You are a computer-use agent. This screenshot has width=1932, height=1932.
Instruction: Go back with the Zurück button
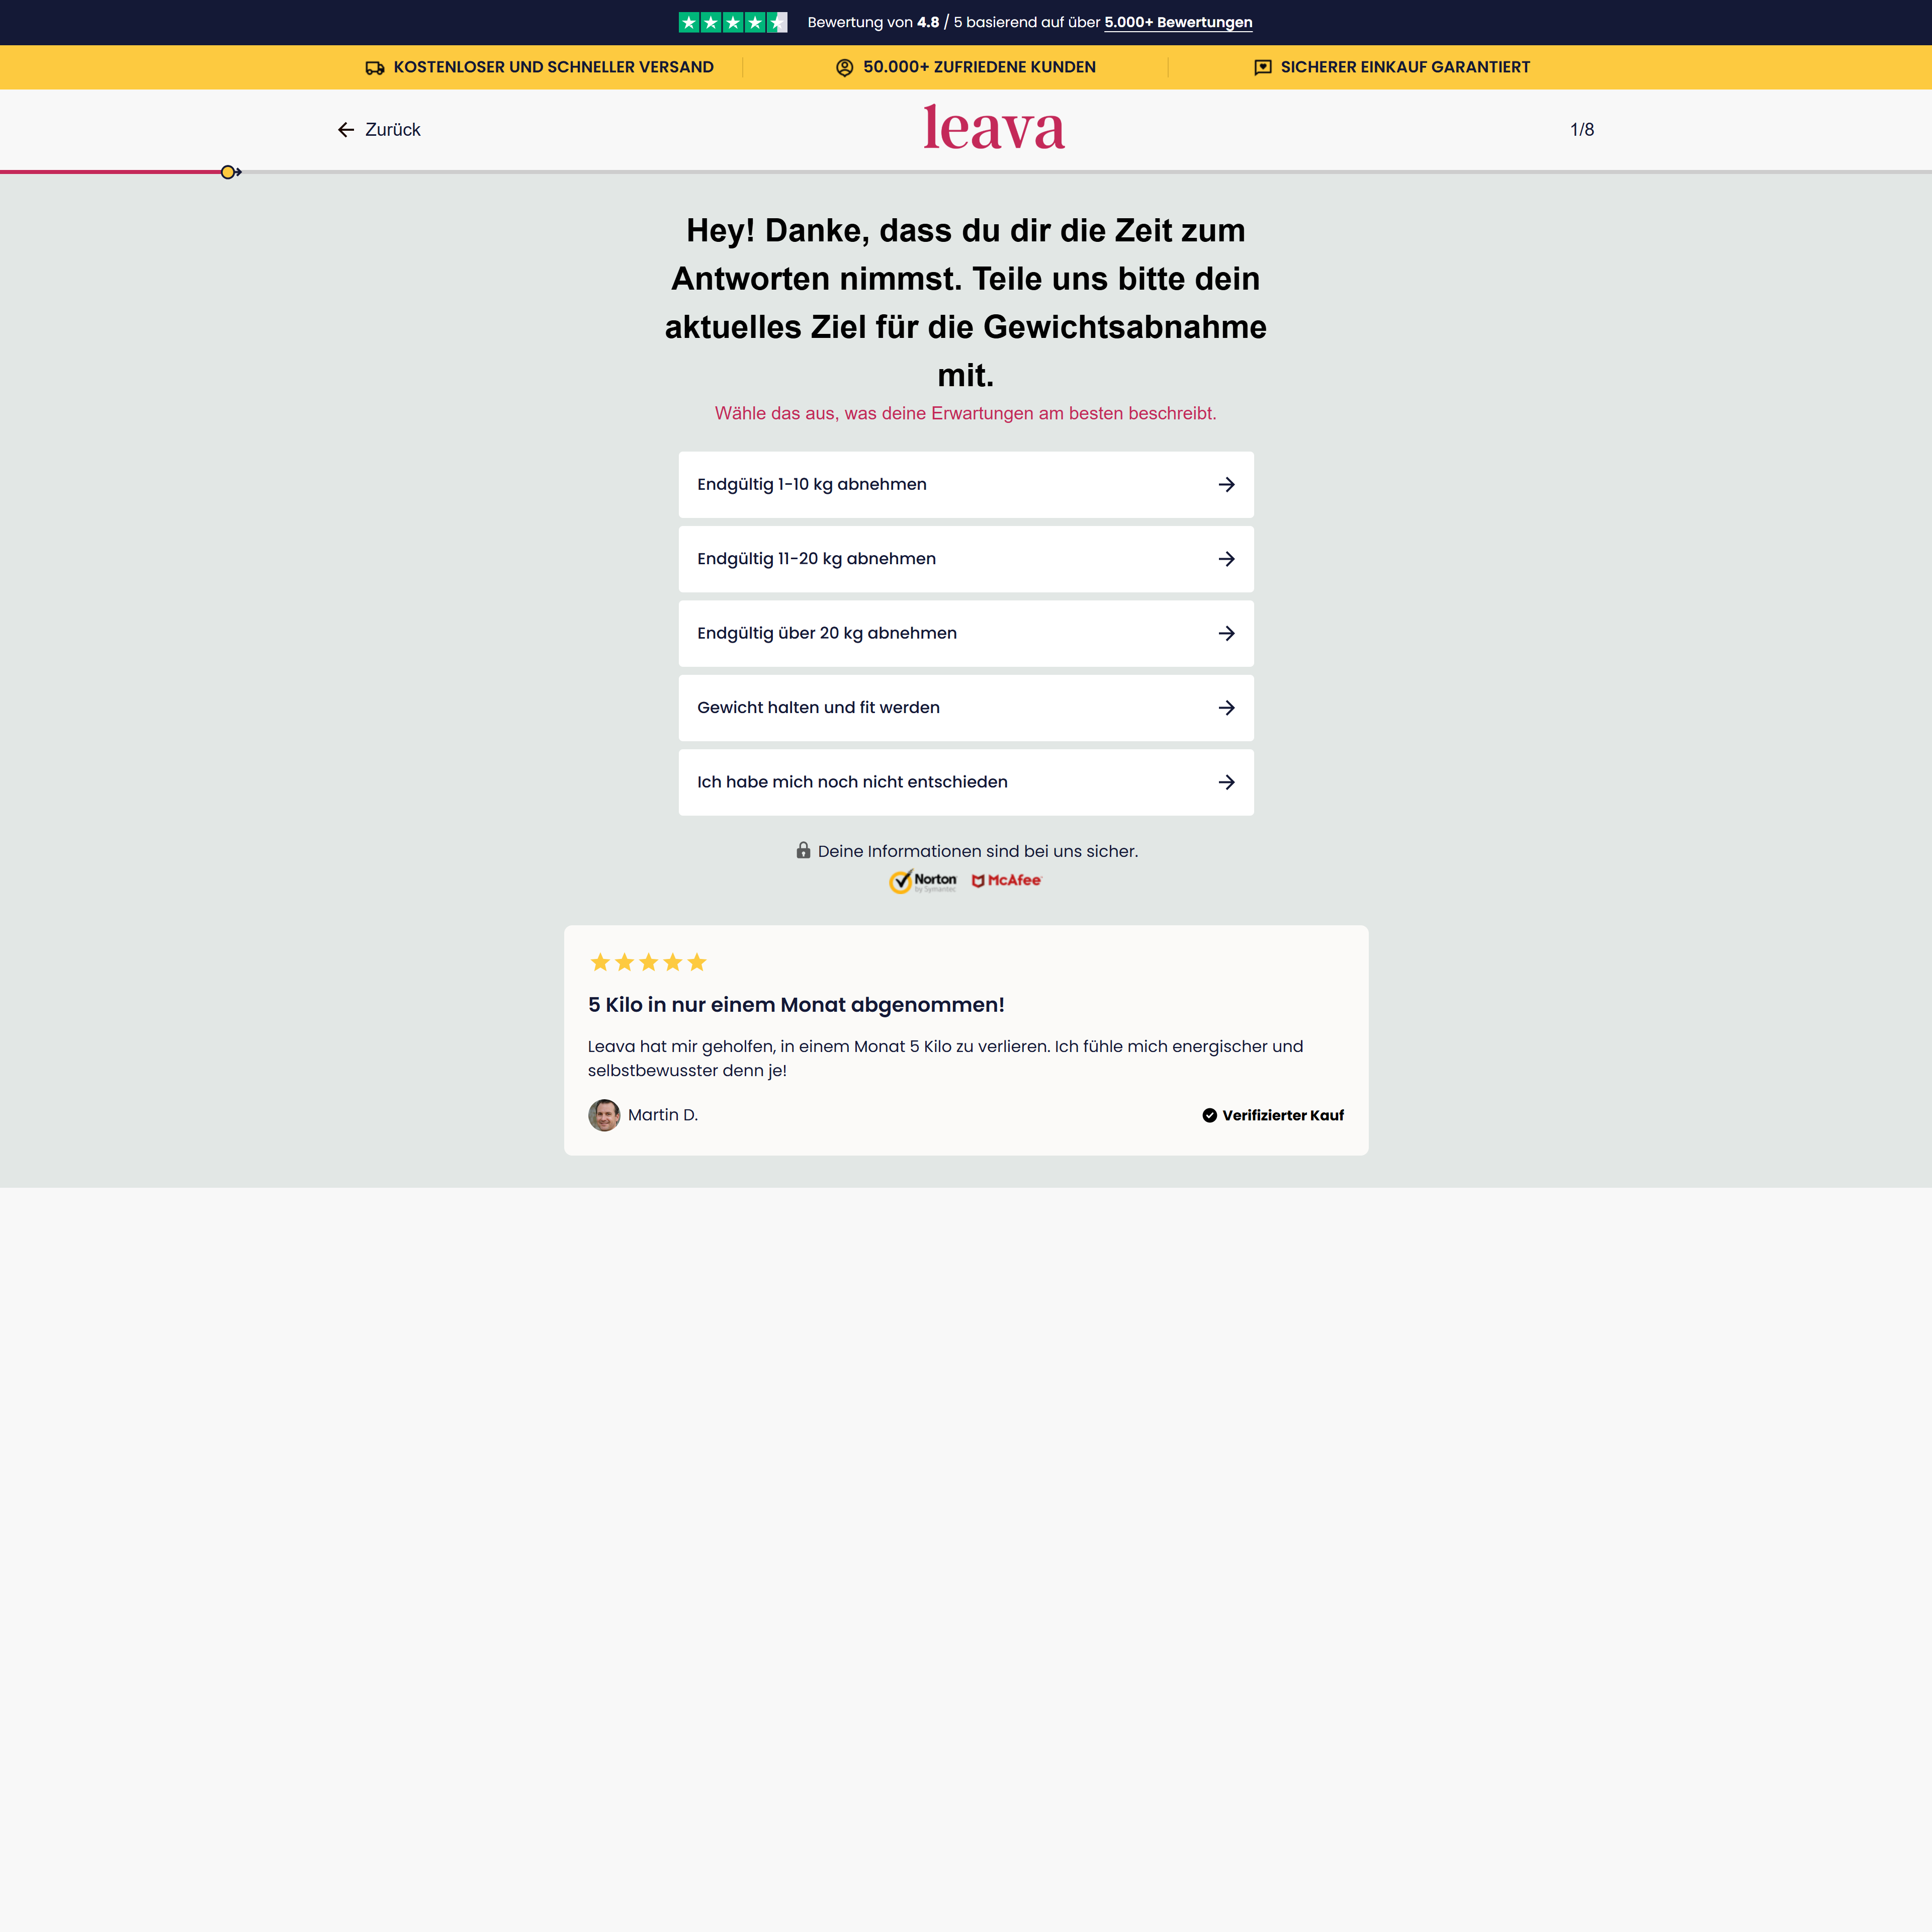pos(379,130)
